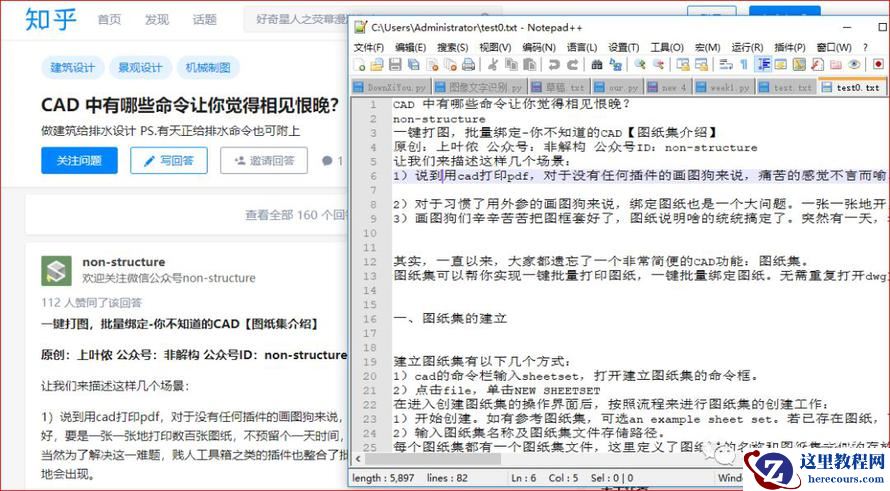Open the 编辑(E) menu
This screenshot has width=890, height=491.
pos(410,47)
